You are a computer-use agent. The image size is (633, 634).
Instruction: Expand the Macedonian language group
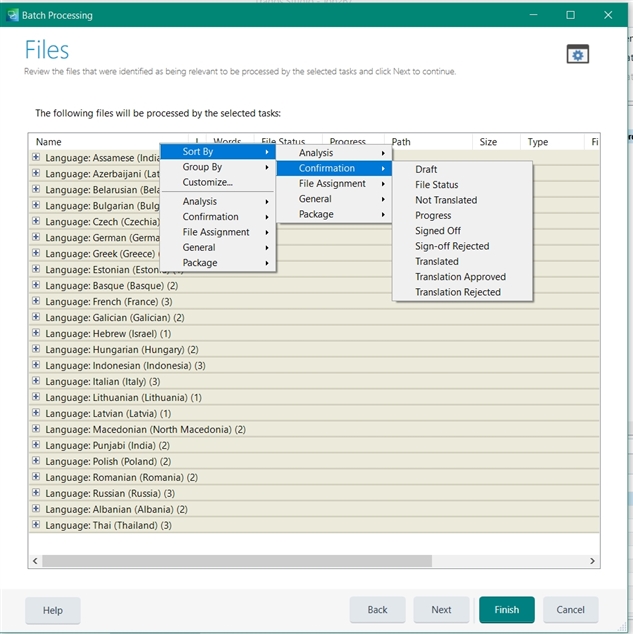36,429
